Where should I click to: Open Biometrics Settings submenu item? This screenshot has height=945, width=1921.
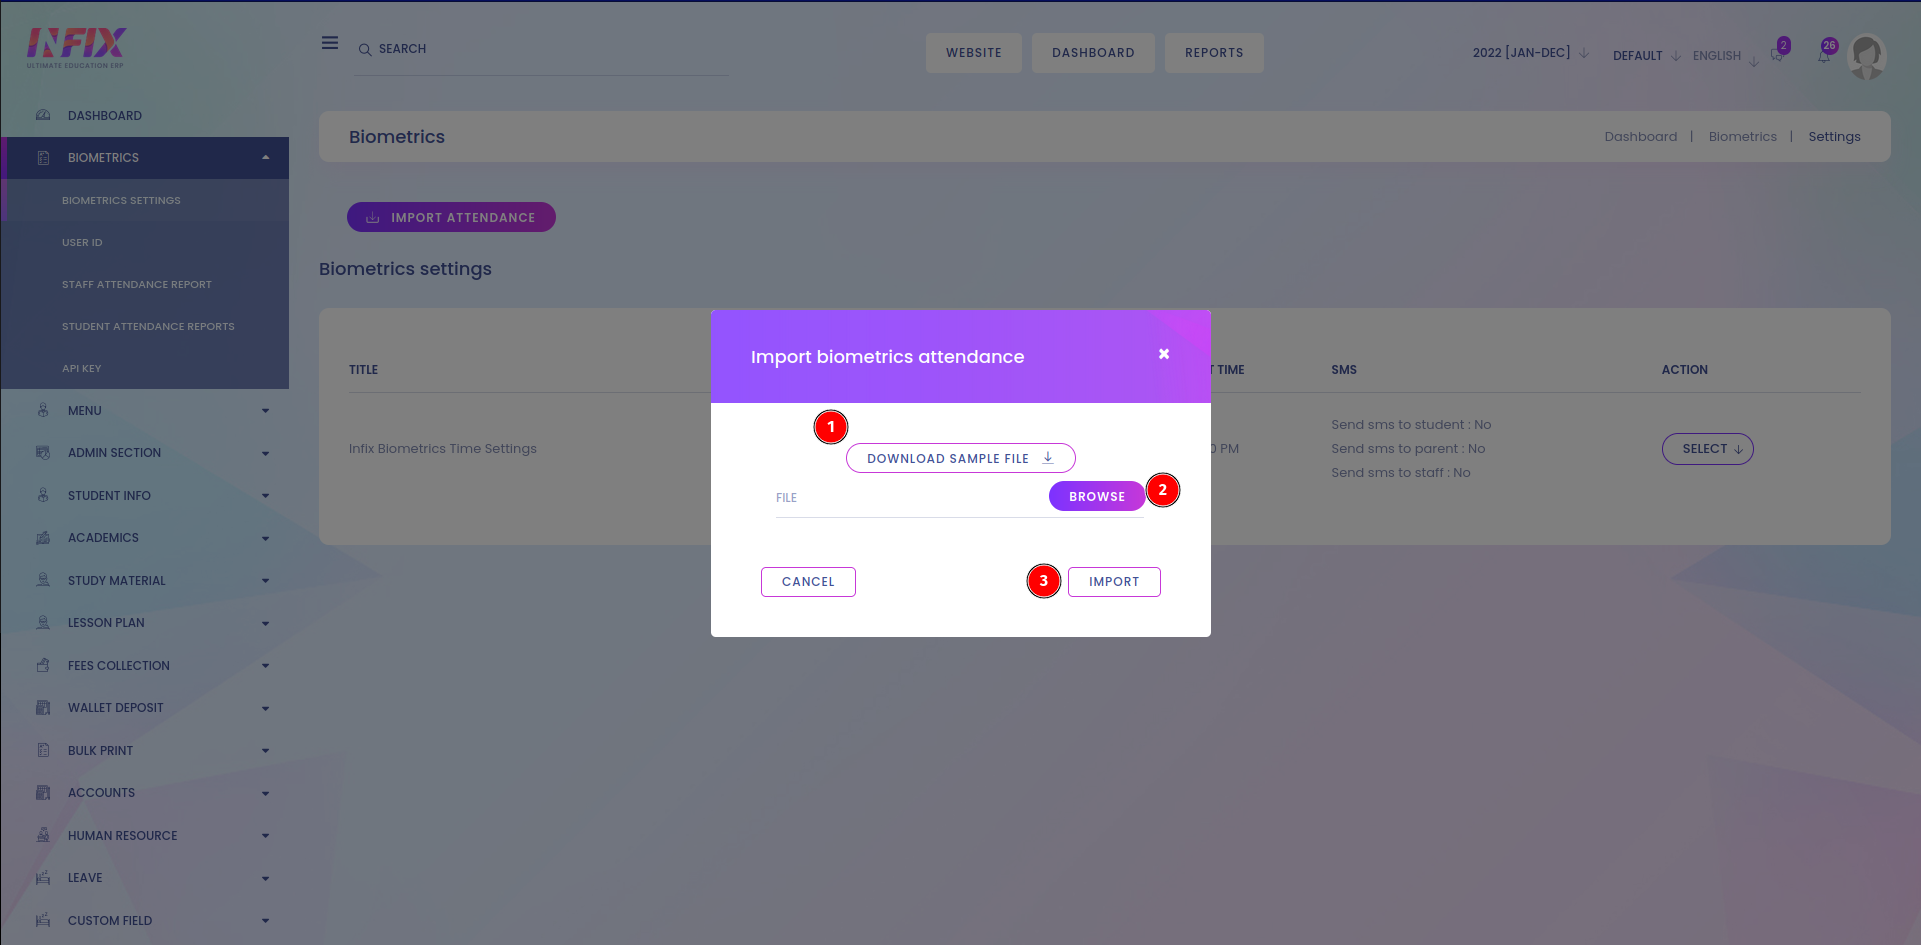pyautogui.click(x=121, y=201)
